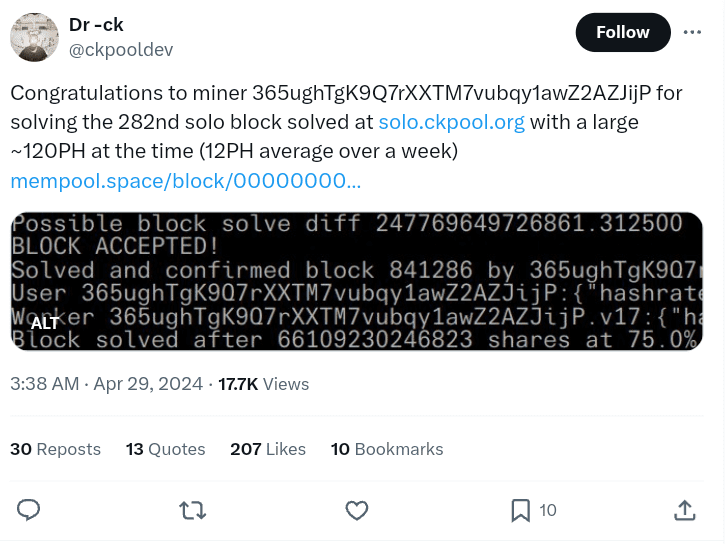Open the mempool.space block link
The width and height of the screenshot is (728, 544).
185,180
